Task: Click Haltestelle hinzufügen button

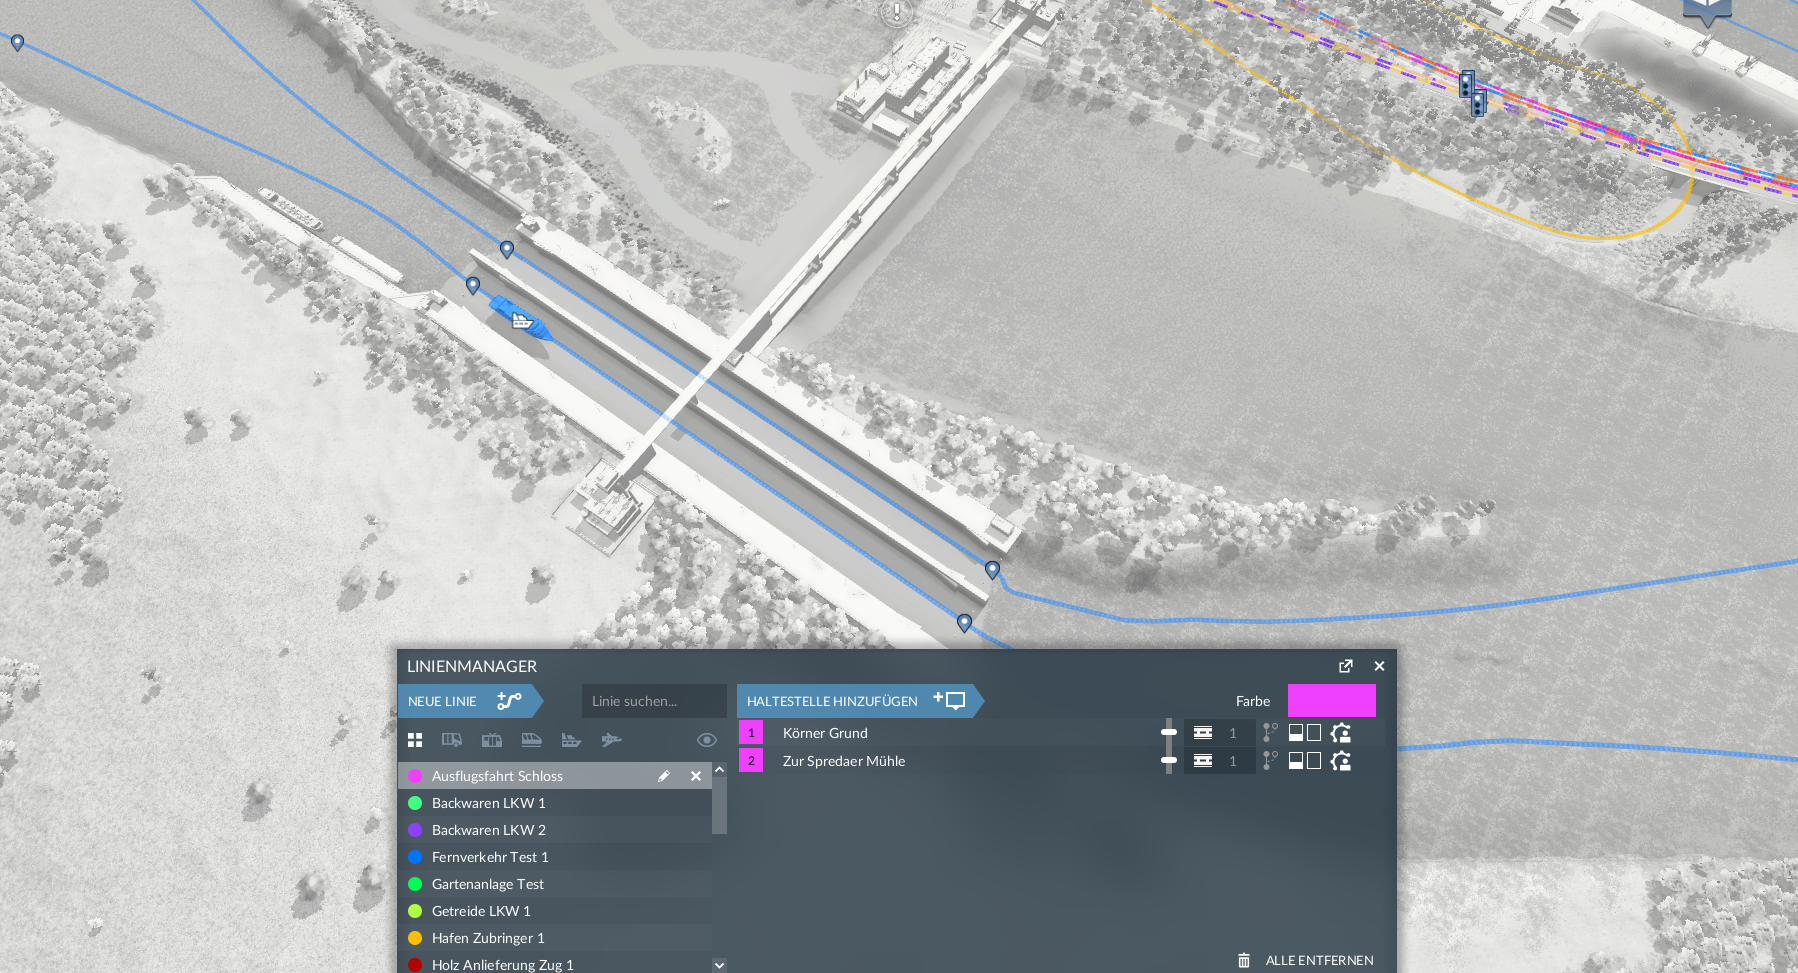Action: 860,701
